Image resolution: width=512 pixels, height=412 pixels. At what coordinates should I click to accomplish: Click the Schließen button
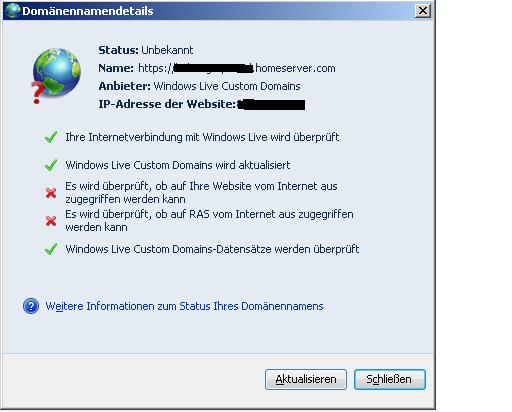[390, 379]
